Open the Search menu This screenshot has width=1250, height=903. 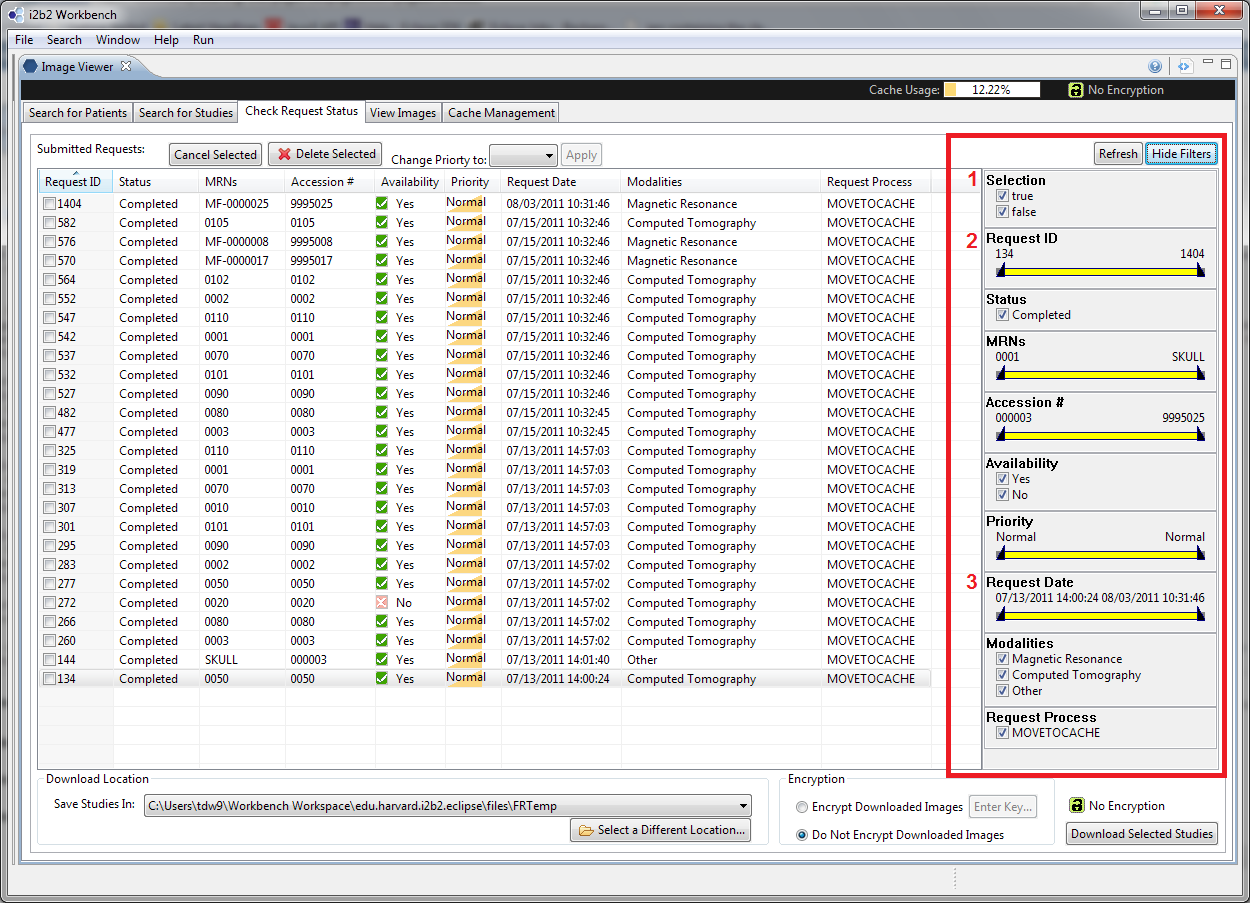point(64,40)
